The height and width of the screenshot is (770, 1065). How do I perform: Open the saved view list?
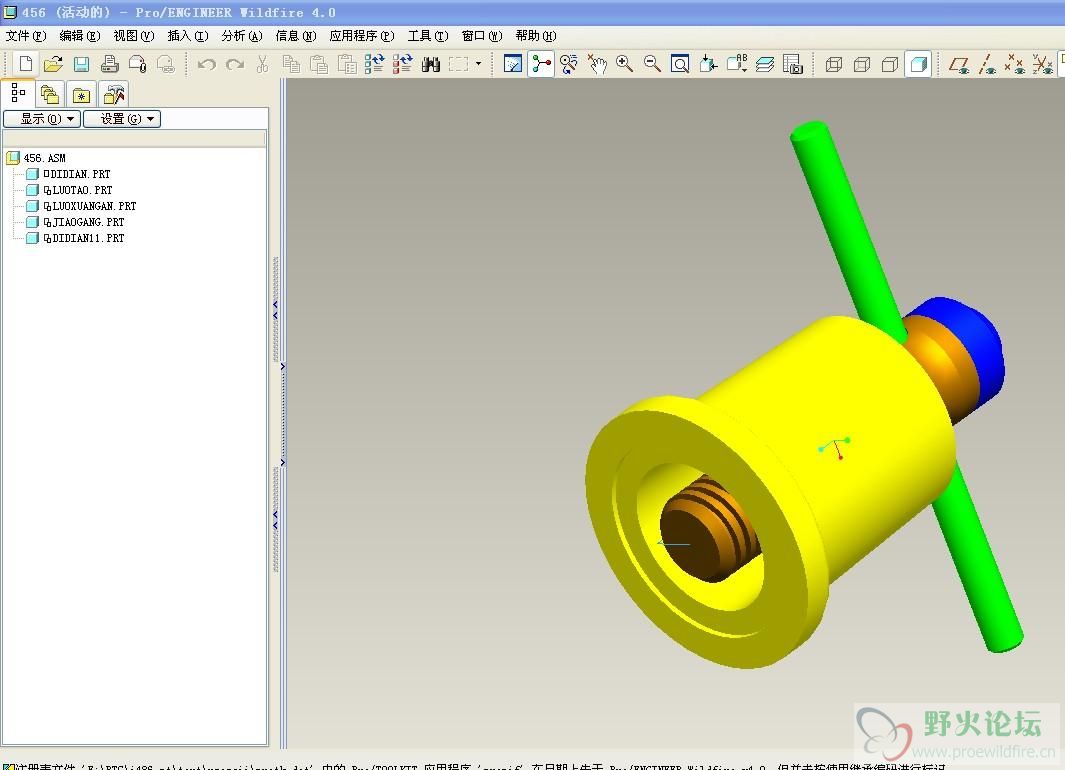(737, 64)
